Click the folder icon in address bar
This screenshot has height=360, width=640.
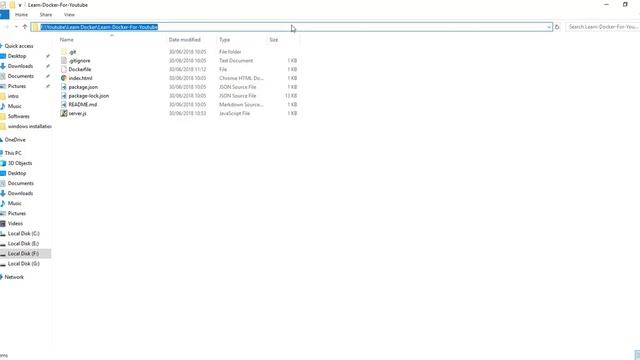click(36, 27)
